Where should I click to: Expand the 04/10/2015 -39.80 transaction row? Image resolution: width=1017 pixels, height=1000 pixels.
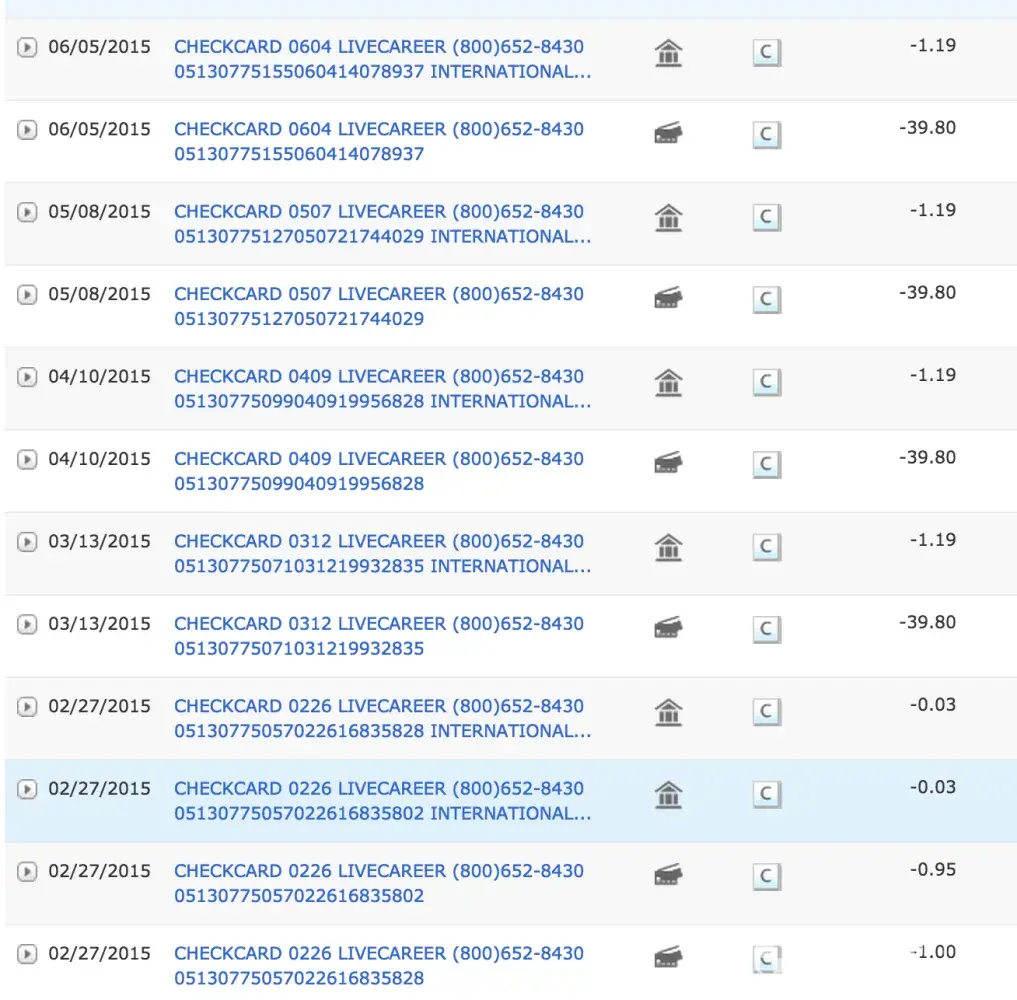[x=27, y=459]
